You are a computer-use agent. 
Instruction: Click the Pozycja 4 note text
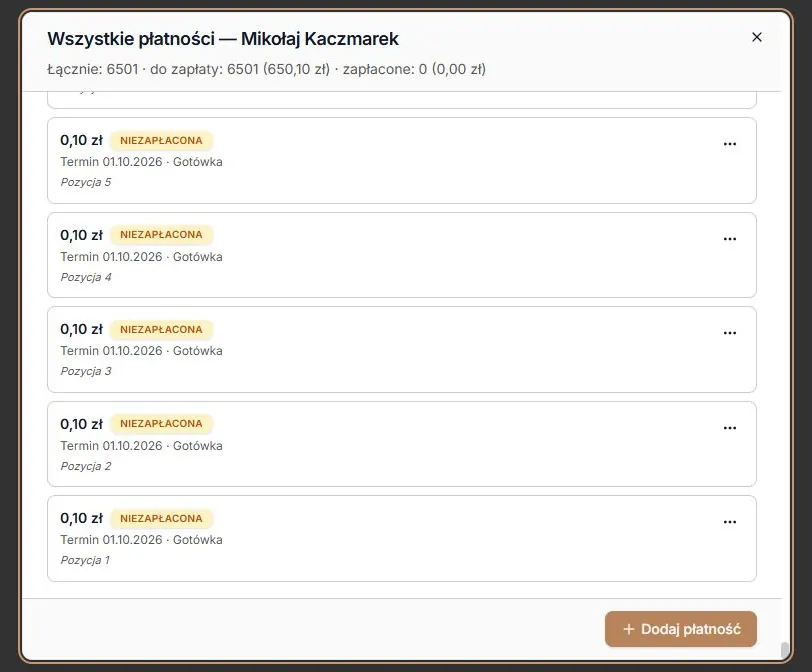(85, 277)
